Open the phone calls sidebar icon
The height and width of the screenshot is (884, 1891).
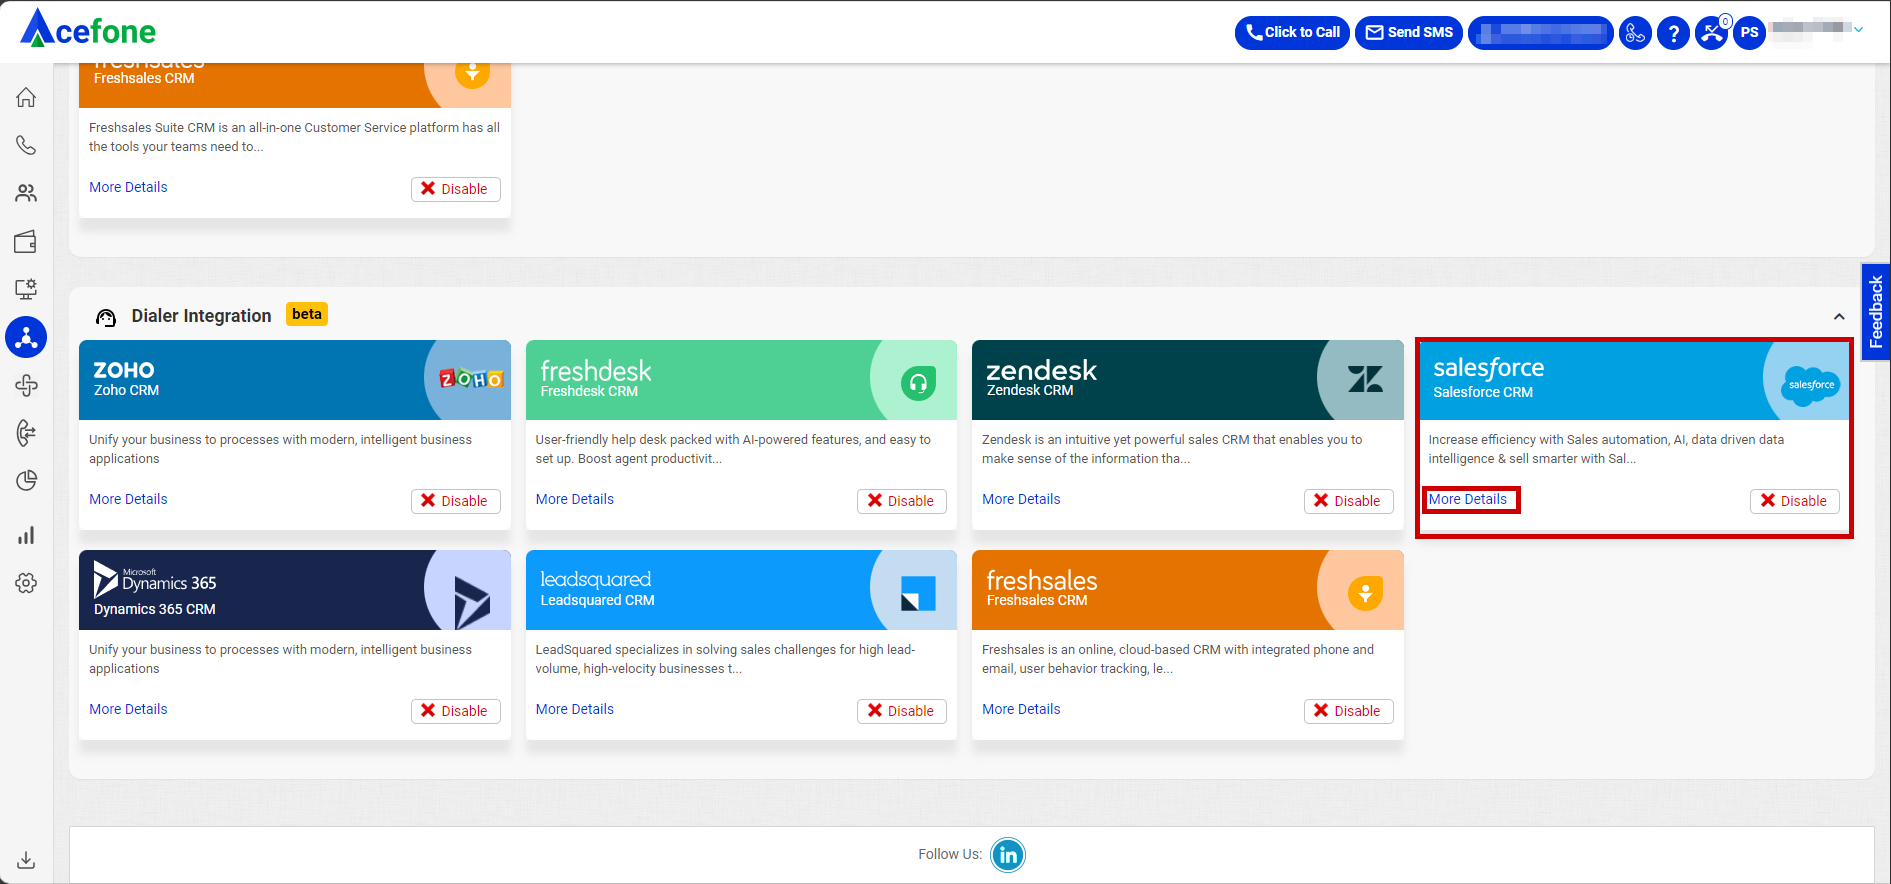point(26,145)
